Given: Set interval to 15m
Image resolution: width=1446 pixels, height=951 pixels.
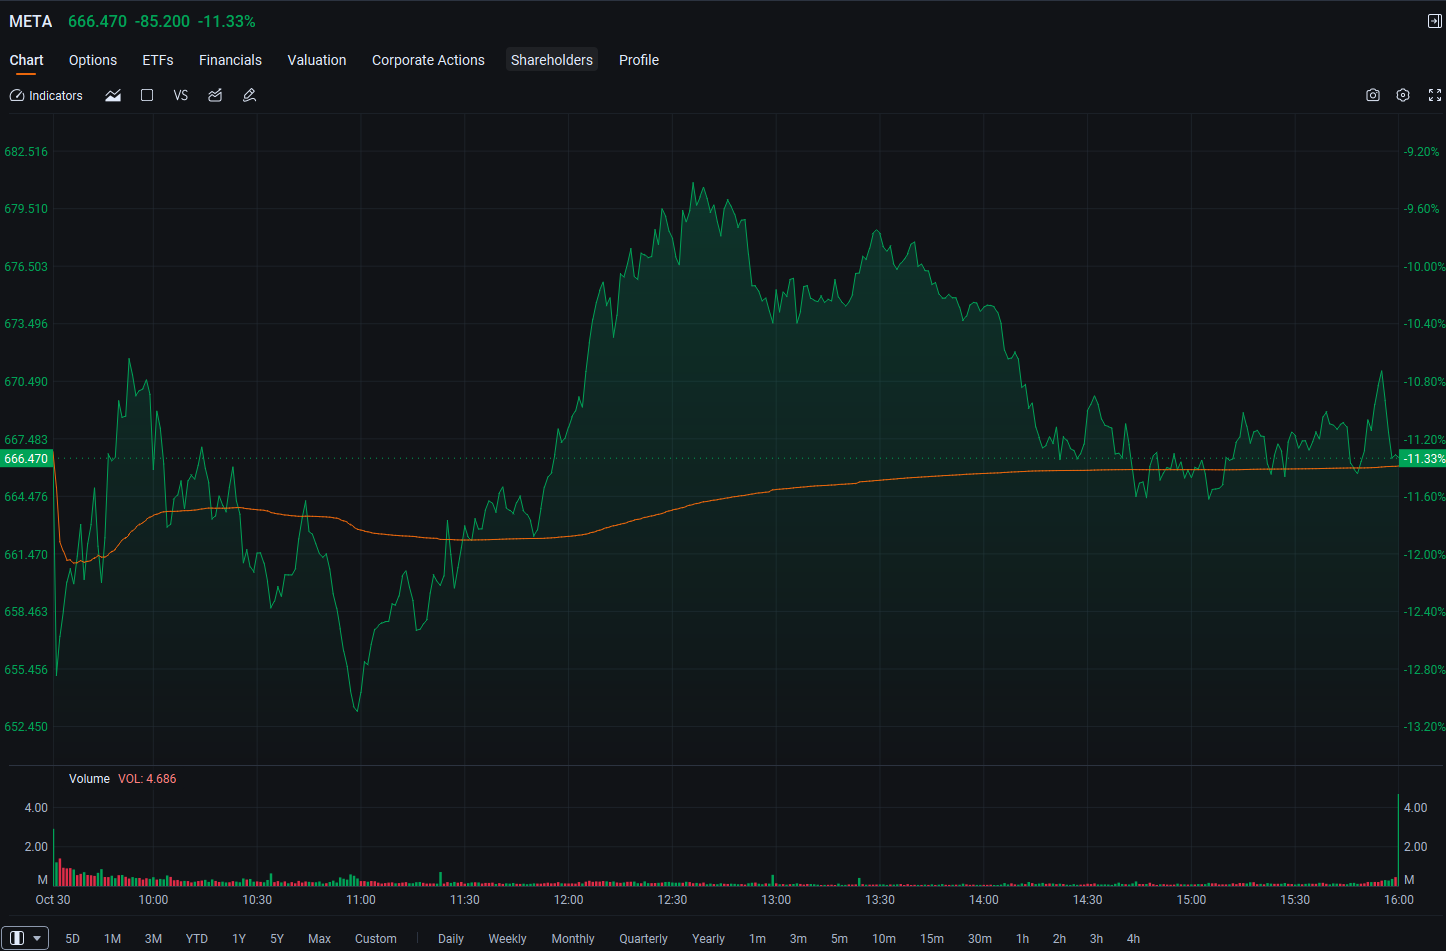Looking at the screenshot, I should click(932, 939).
